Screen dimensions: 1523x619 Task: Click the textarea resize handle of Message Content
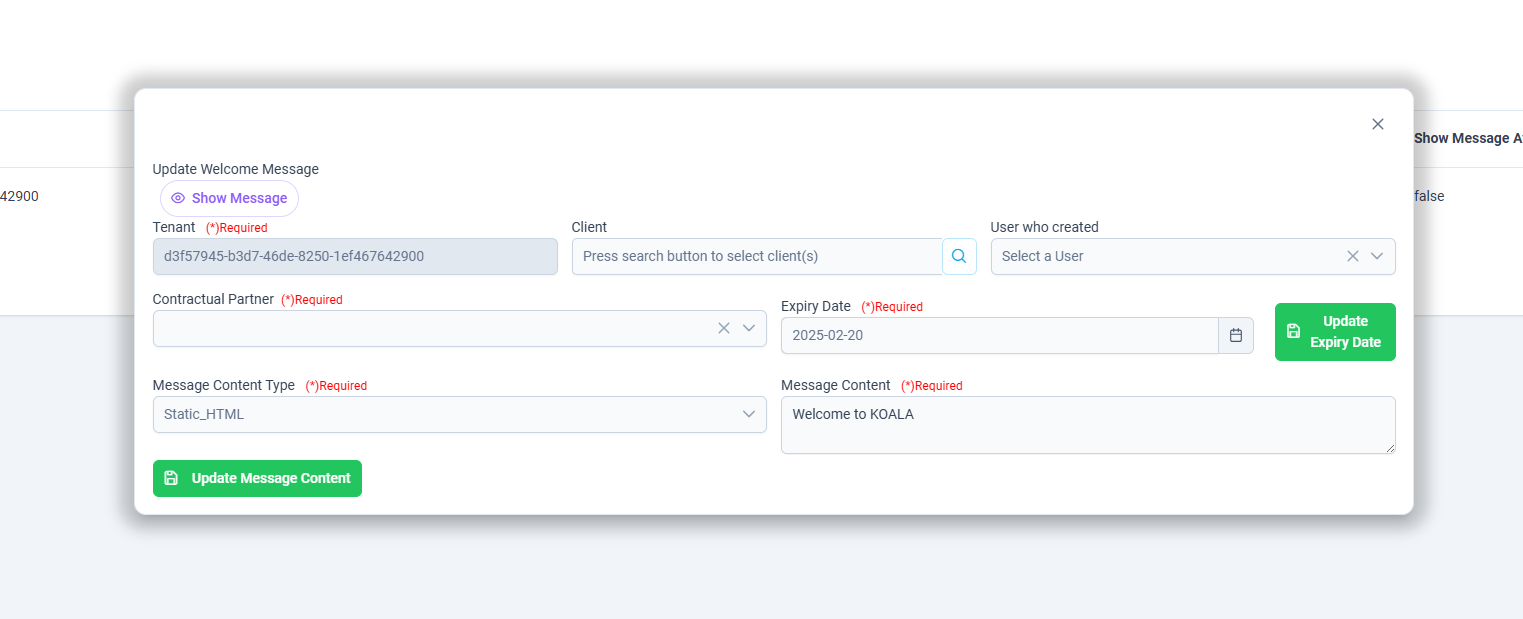pyautogui.click(x=1389, y=447)
